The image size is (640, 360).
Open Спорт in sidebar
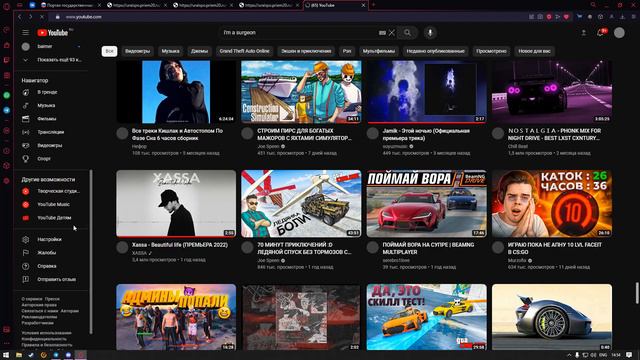pos(51,159)
